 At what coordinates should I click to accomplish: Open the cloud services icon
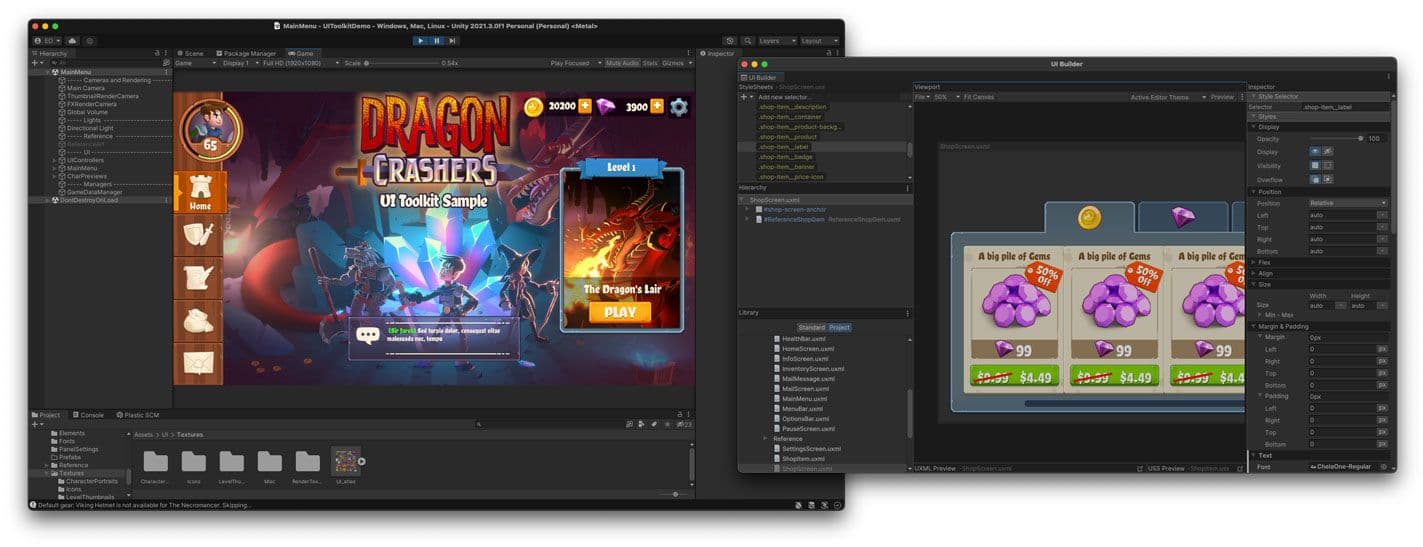(72, 41)
